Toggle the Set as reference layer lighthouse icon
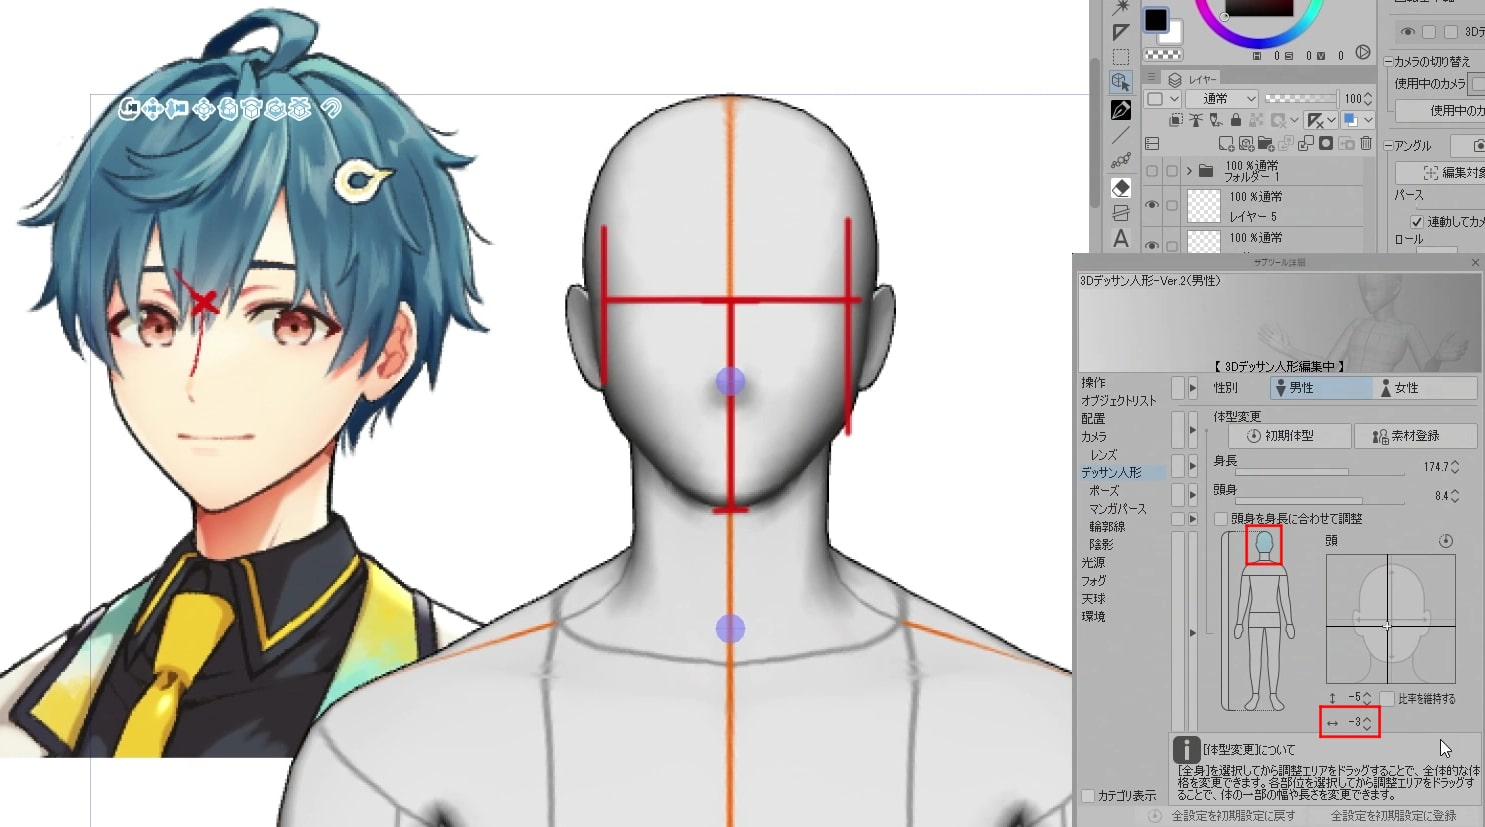1485x827 pixels. click(x=1196, y=120)
